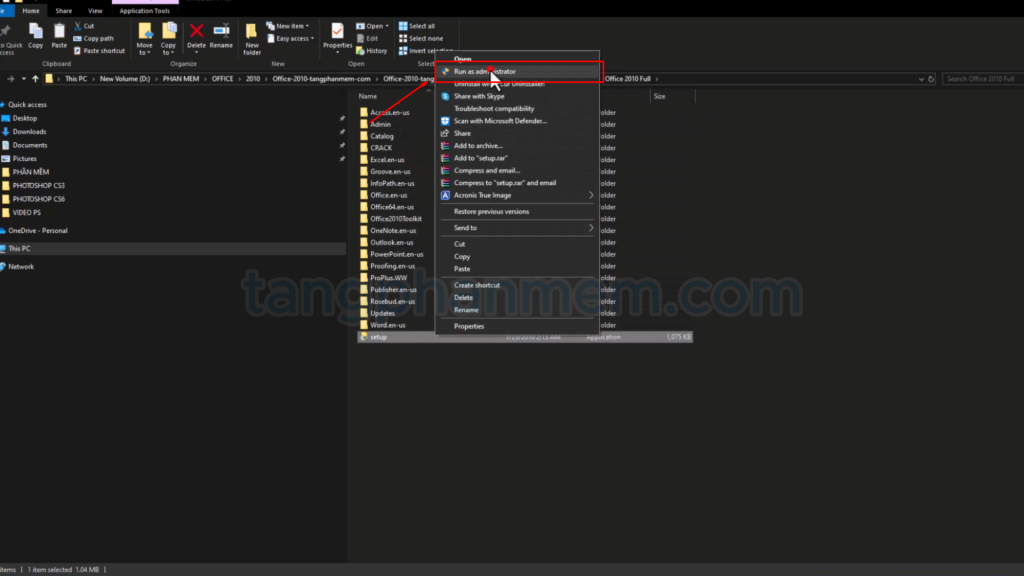1024x576 pixels.
Task: Expand address bar history dropdown
Action: pos(921,79)
